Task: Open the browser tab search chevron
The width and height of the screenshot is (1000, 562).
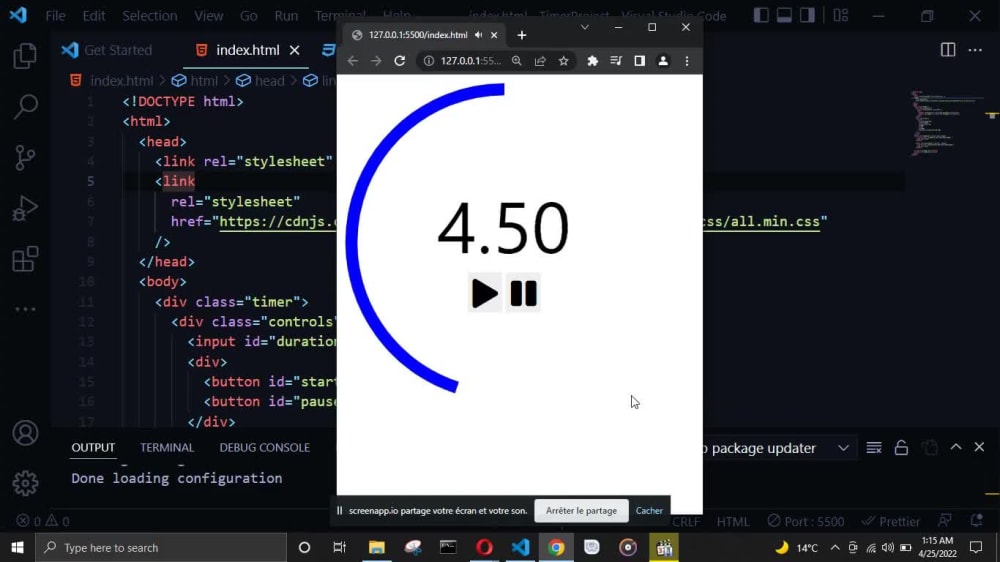Action: click(585, 27)
